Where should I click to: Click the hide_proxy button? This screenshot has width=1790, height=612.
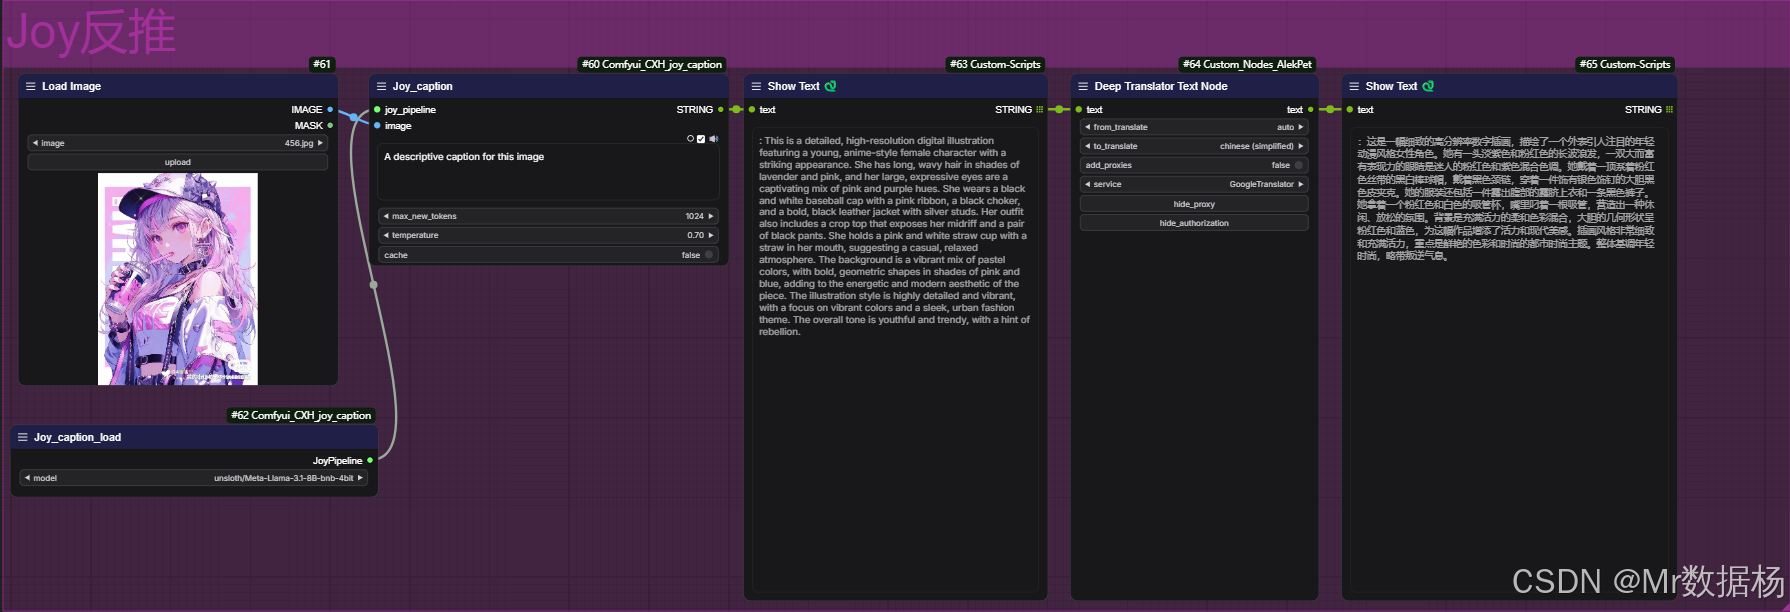[x=1194, y=204]
